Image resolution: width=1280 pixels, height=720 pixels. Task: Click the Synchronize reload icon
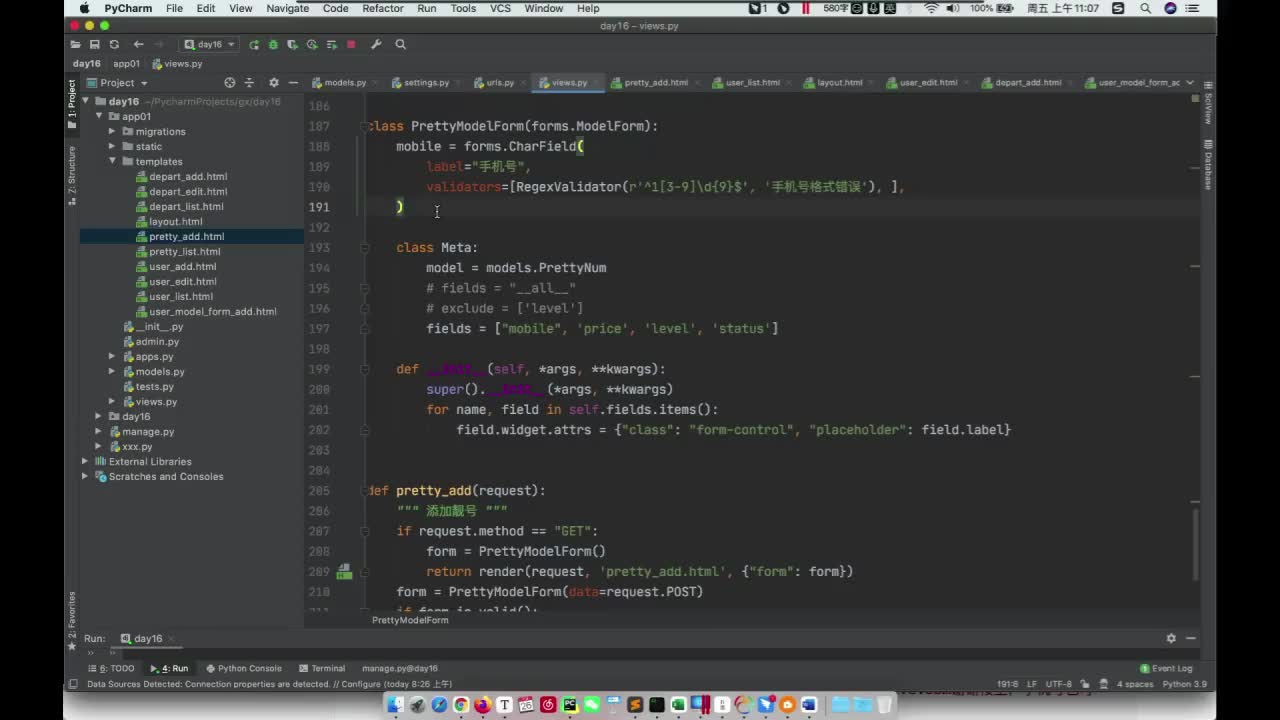(x=114, y=45)
